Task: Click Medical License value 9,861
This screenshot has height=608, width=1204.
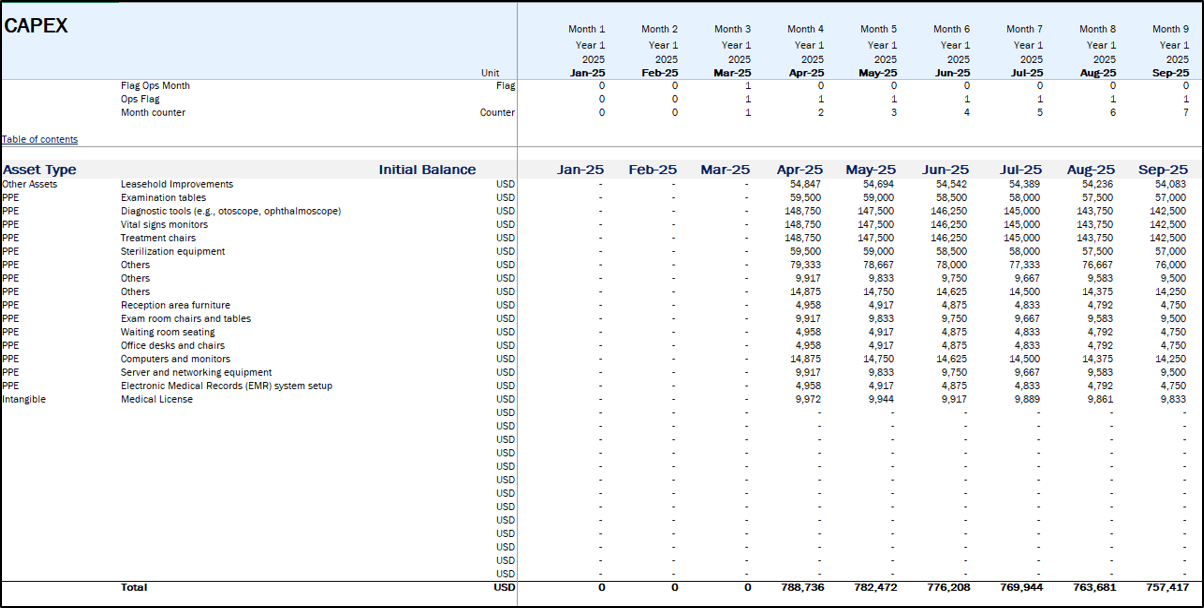Action: [x=1102, y=399]
